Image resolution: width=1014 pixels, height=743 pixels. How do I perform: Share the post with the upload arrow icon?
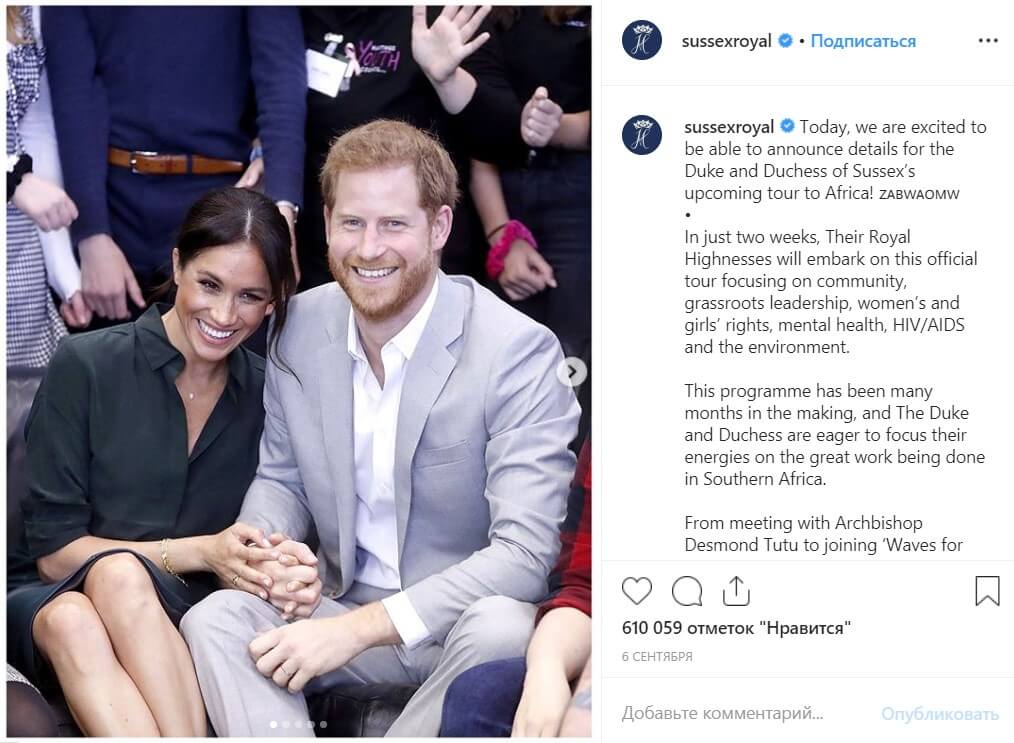coord(736,590)
